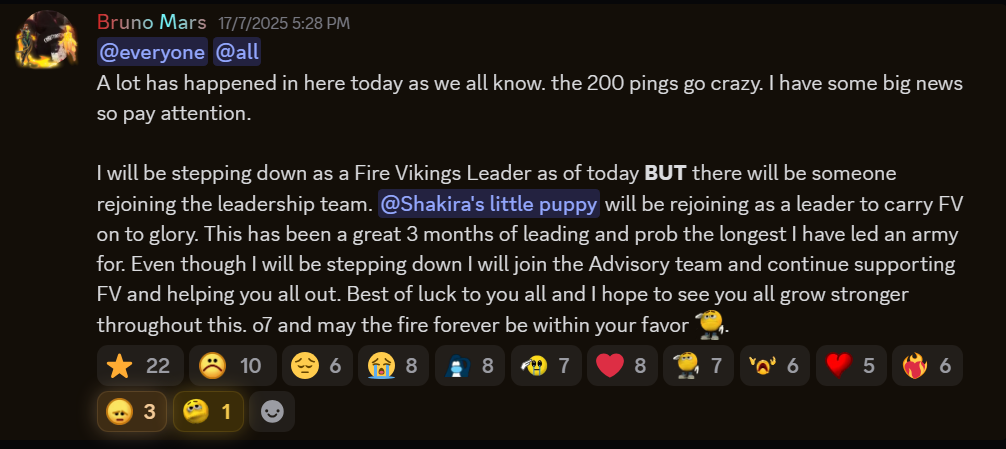Toggle the thinking face reaction showing 1
Screen dimensions: 1006x449
[208, 411]
